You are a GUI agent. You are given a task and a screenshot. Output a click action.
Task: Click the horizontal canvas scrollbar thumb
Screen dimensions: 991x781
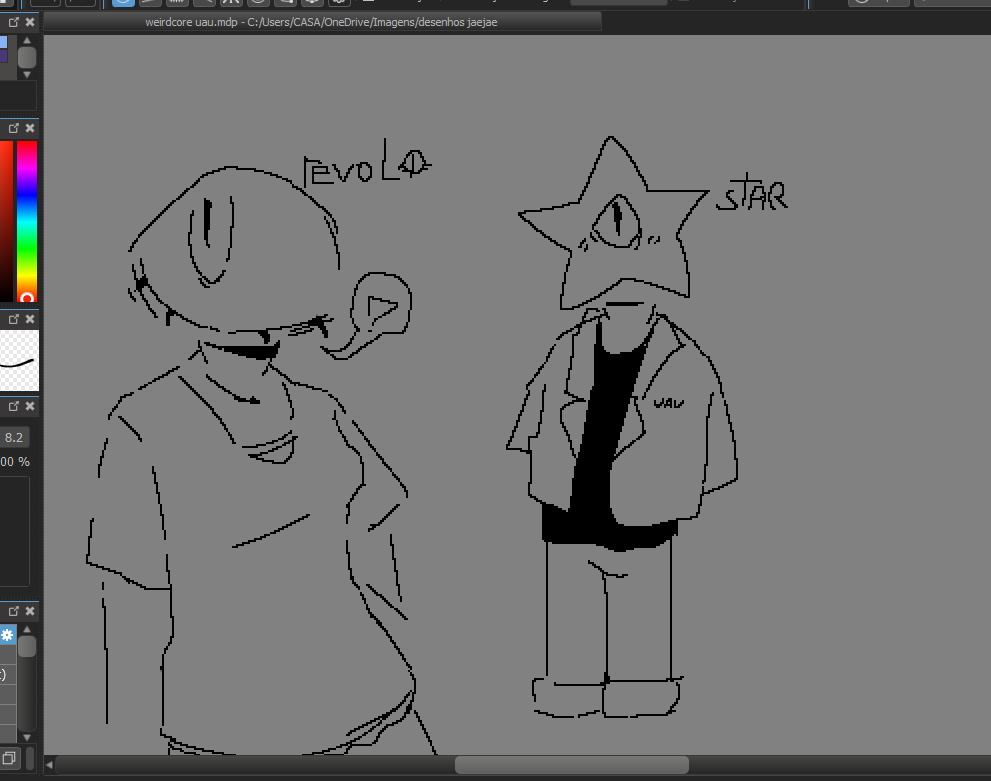tap(570, 764)
